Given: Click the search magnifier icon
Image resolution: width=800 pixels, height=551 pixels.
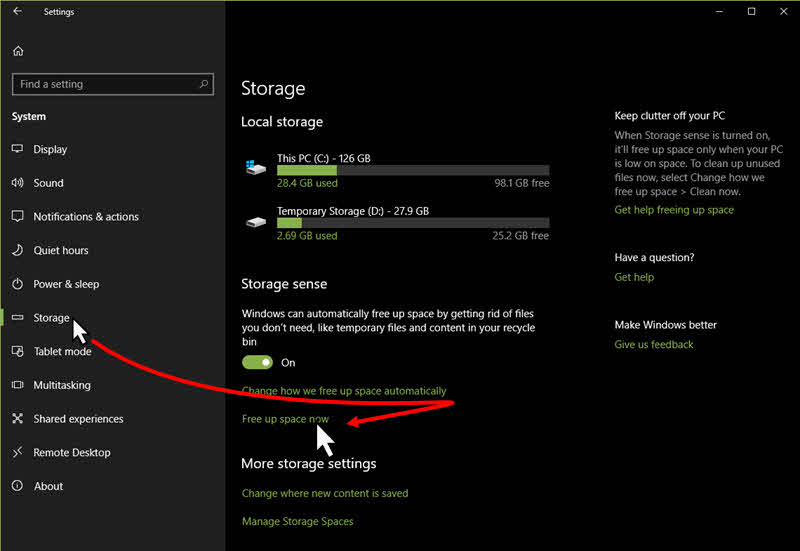Looking at the screenshot, I should tap(204, 84).
